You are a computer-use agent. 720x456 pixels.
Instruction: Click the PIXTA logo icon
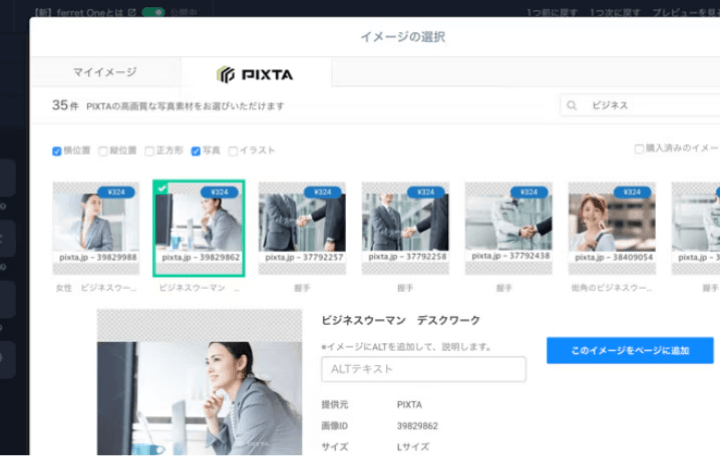(x=225, y=74)
